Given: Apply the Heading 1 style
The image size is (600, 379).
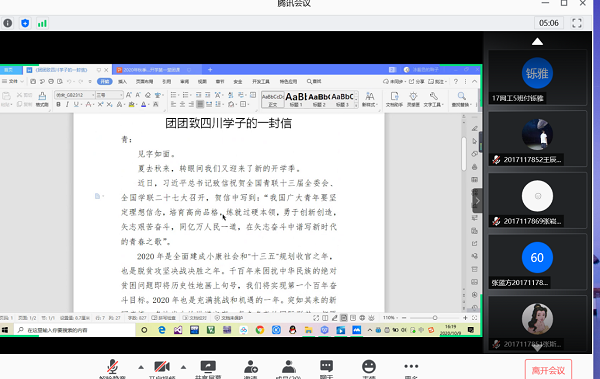Looking at the screenshot, I should coord(296,100).
